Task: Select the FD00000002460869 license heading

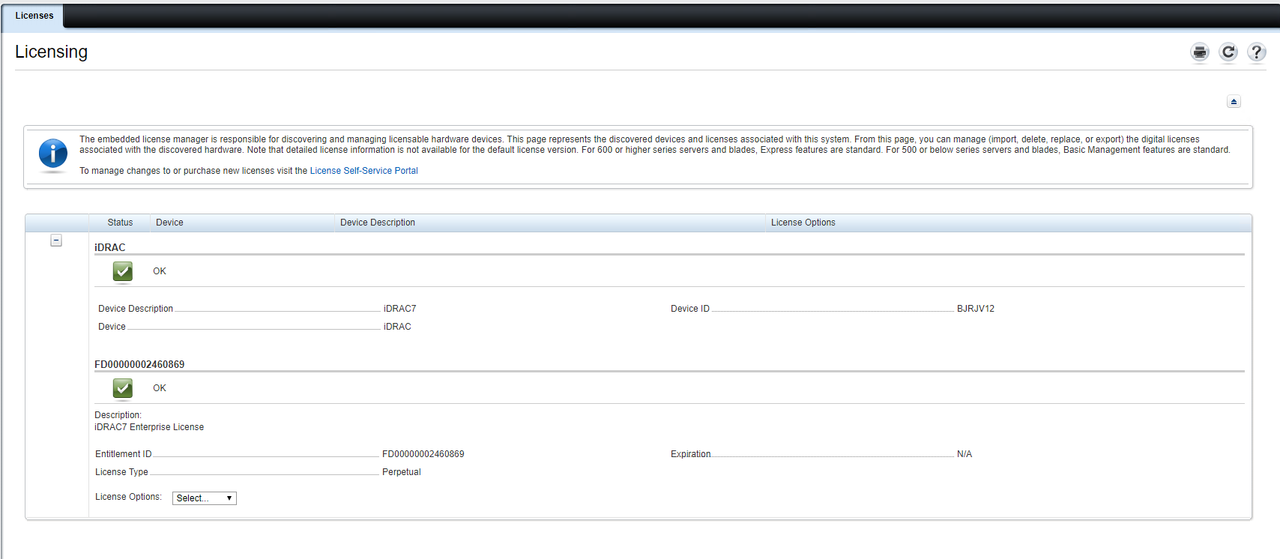Action: [x=140, y=364]
